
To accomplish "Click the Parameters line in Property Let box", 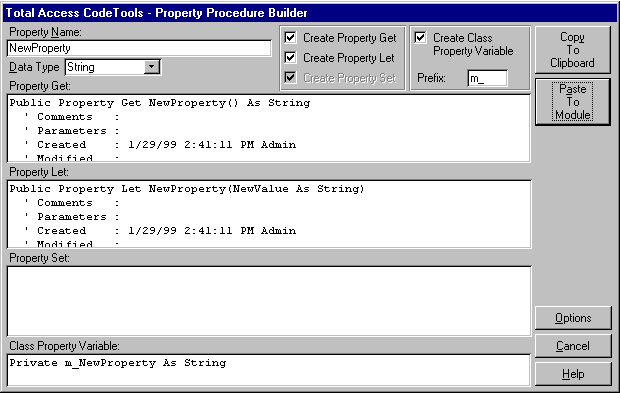I will tap(72, 217).
